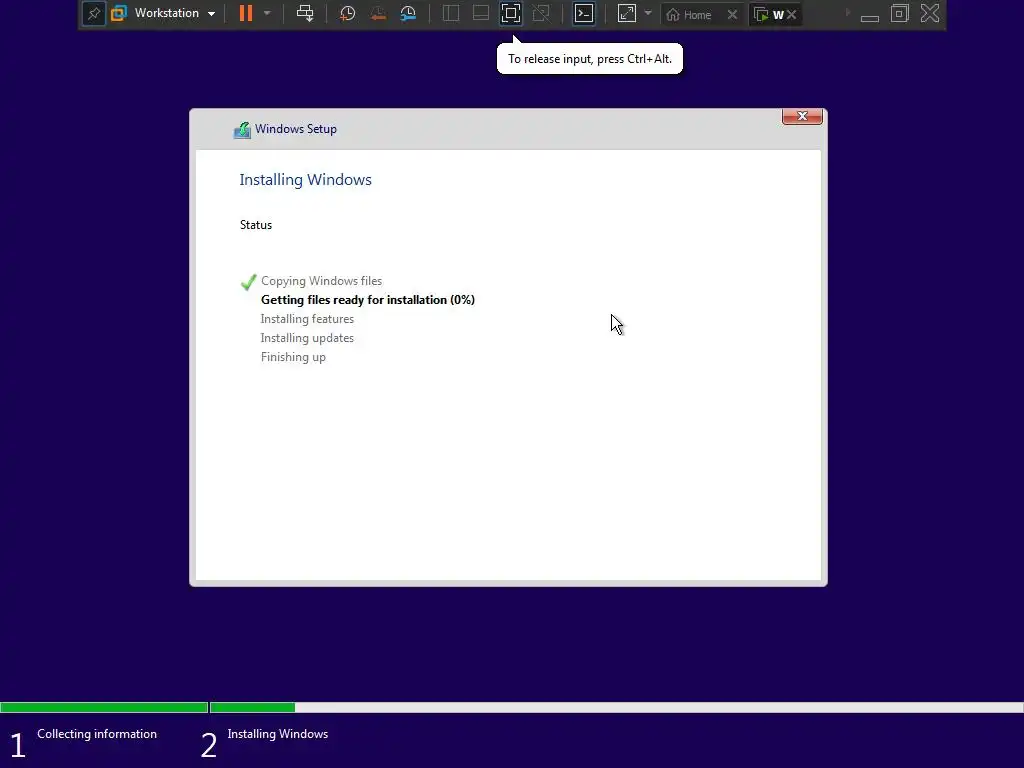Click the 'Installing features' step
The height and width of the screenshot is (768, 1024).
click(x=307, y=319)
